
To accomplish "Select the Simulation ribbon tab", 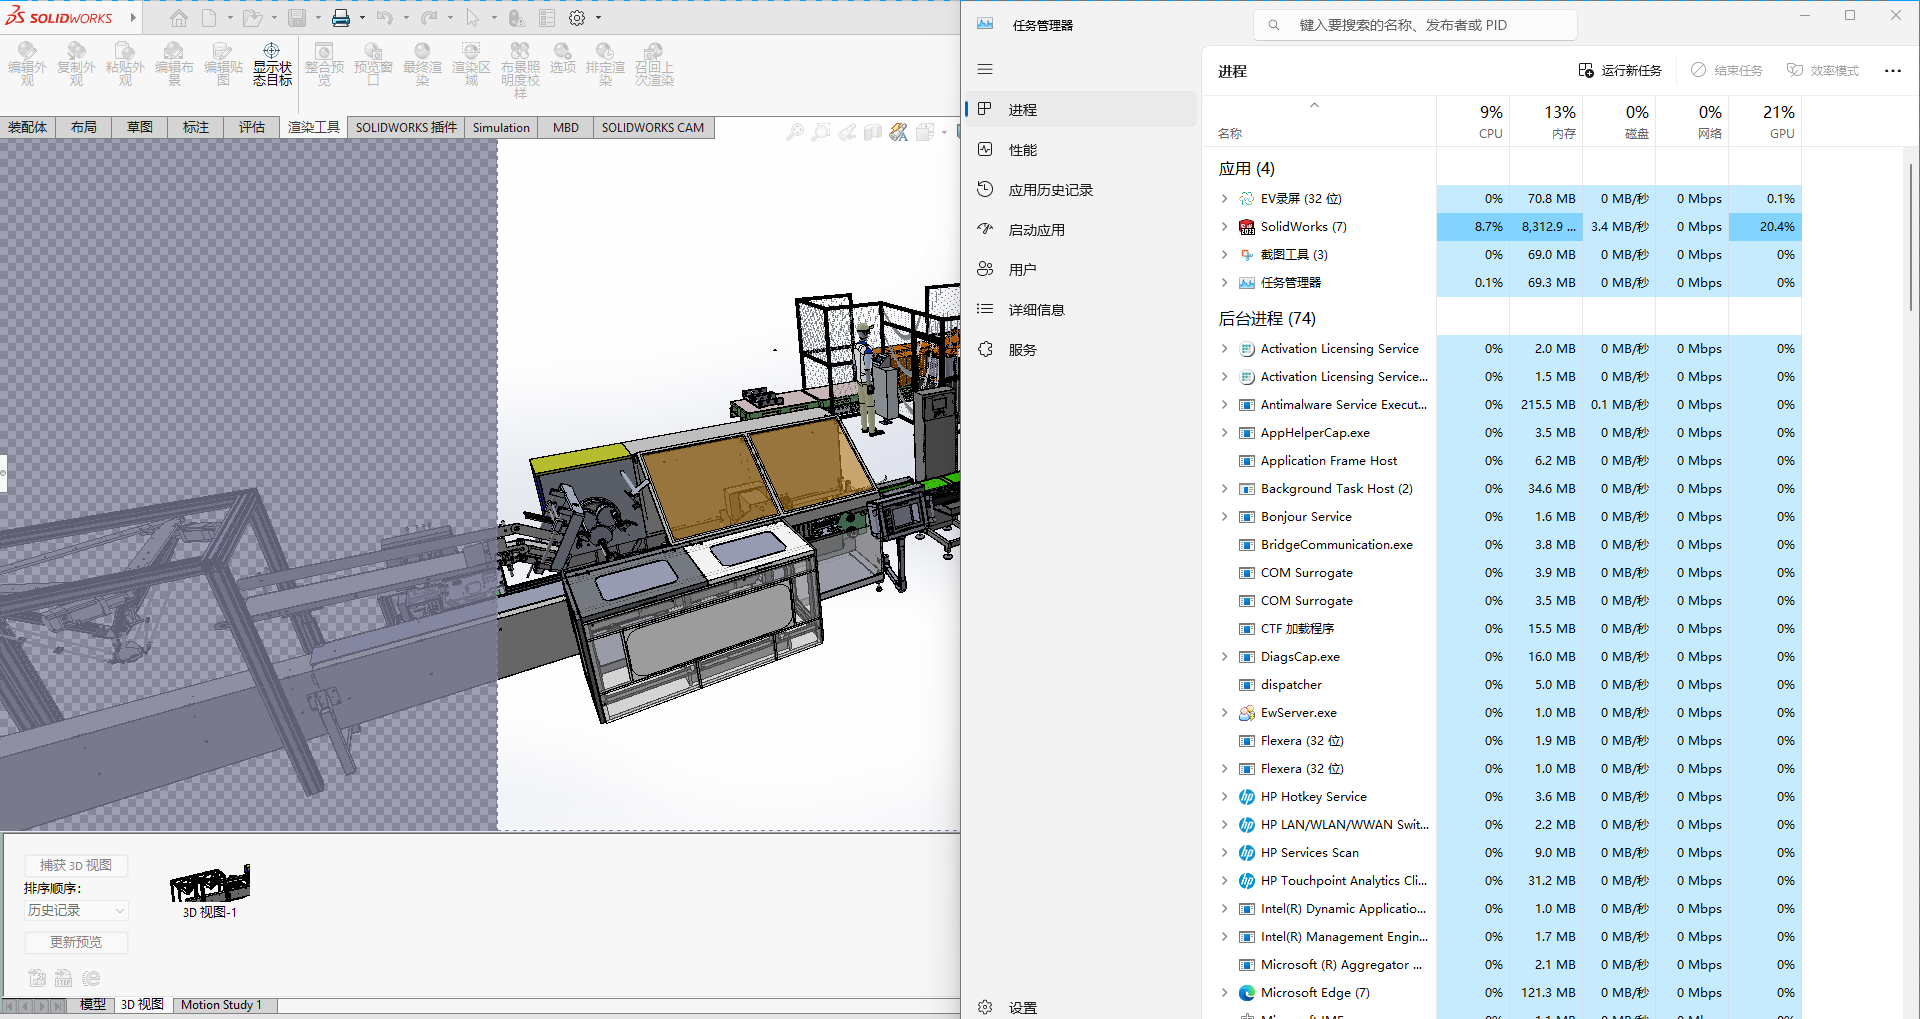I will click(501, 127).
